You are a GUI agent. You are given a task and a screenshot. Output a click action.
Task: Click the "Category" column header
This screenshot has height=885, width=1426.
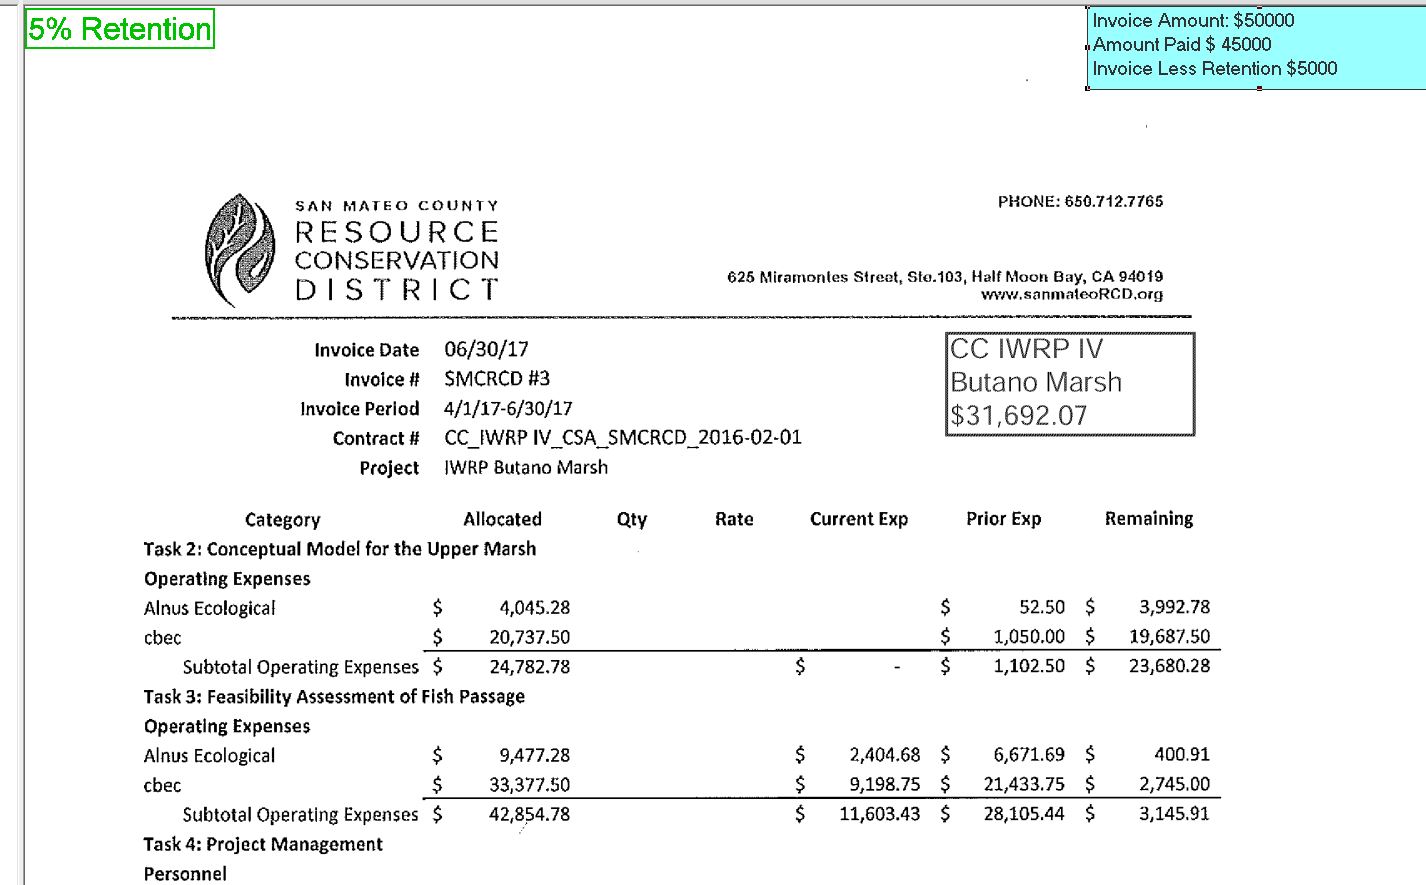(x=283, y=520)
